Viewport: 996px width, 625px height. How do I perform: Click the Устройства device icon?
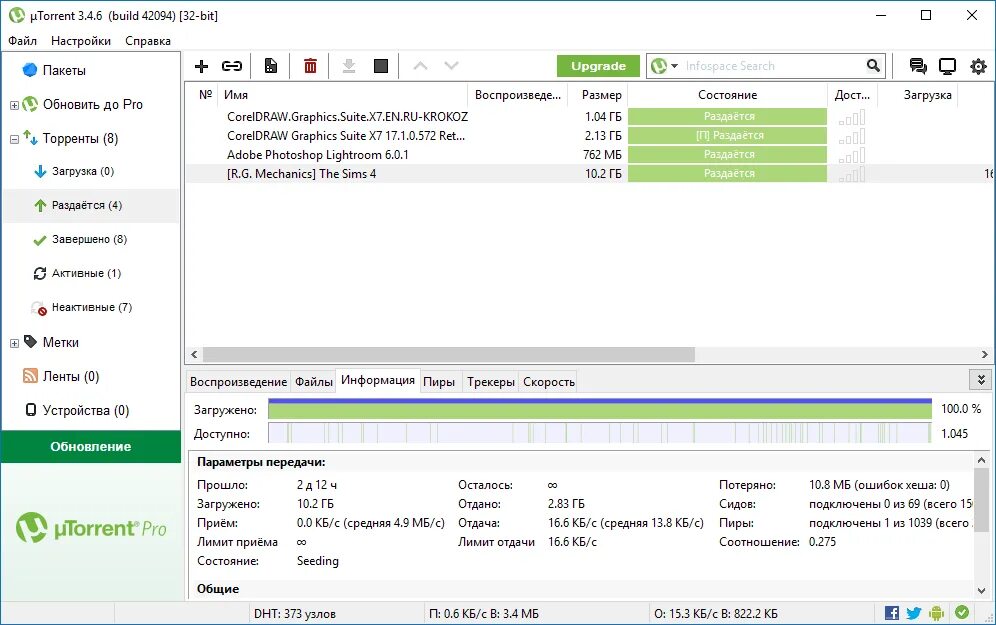pos(30,410)
